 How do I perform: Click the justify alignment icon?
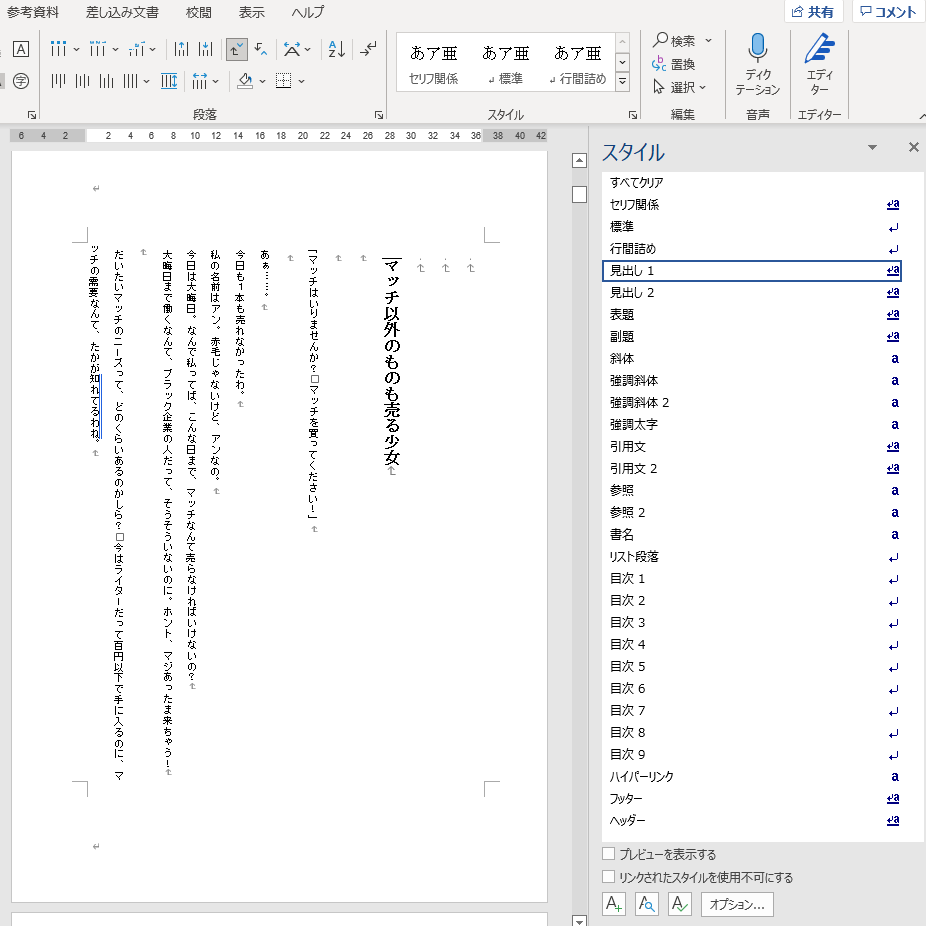pos(130,81)
